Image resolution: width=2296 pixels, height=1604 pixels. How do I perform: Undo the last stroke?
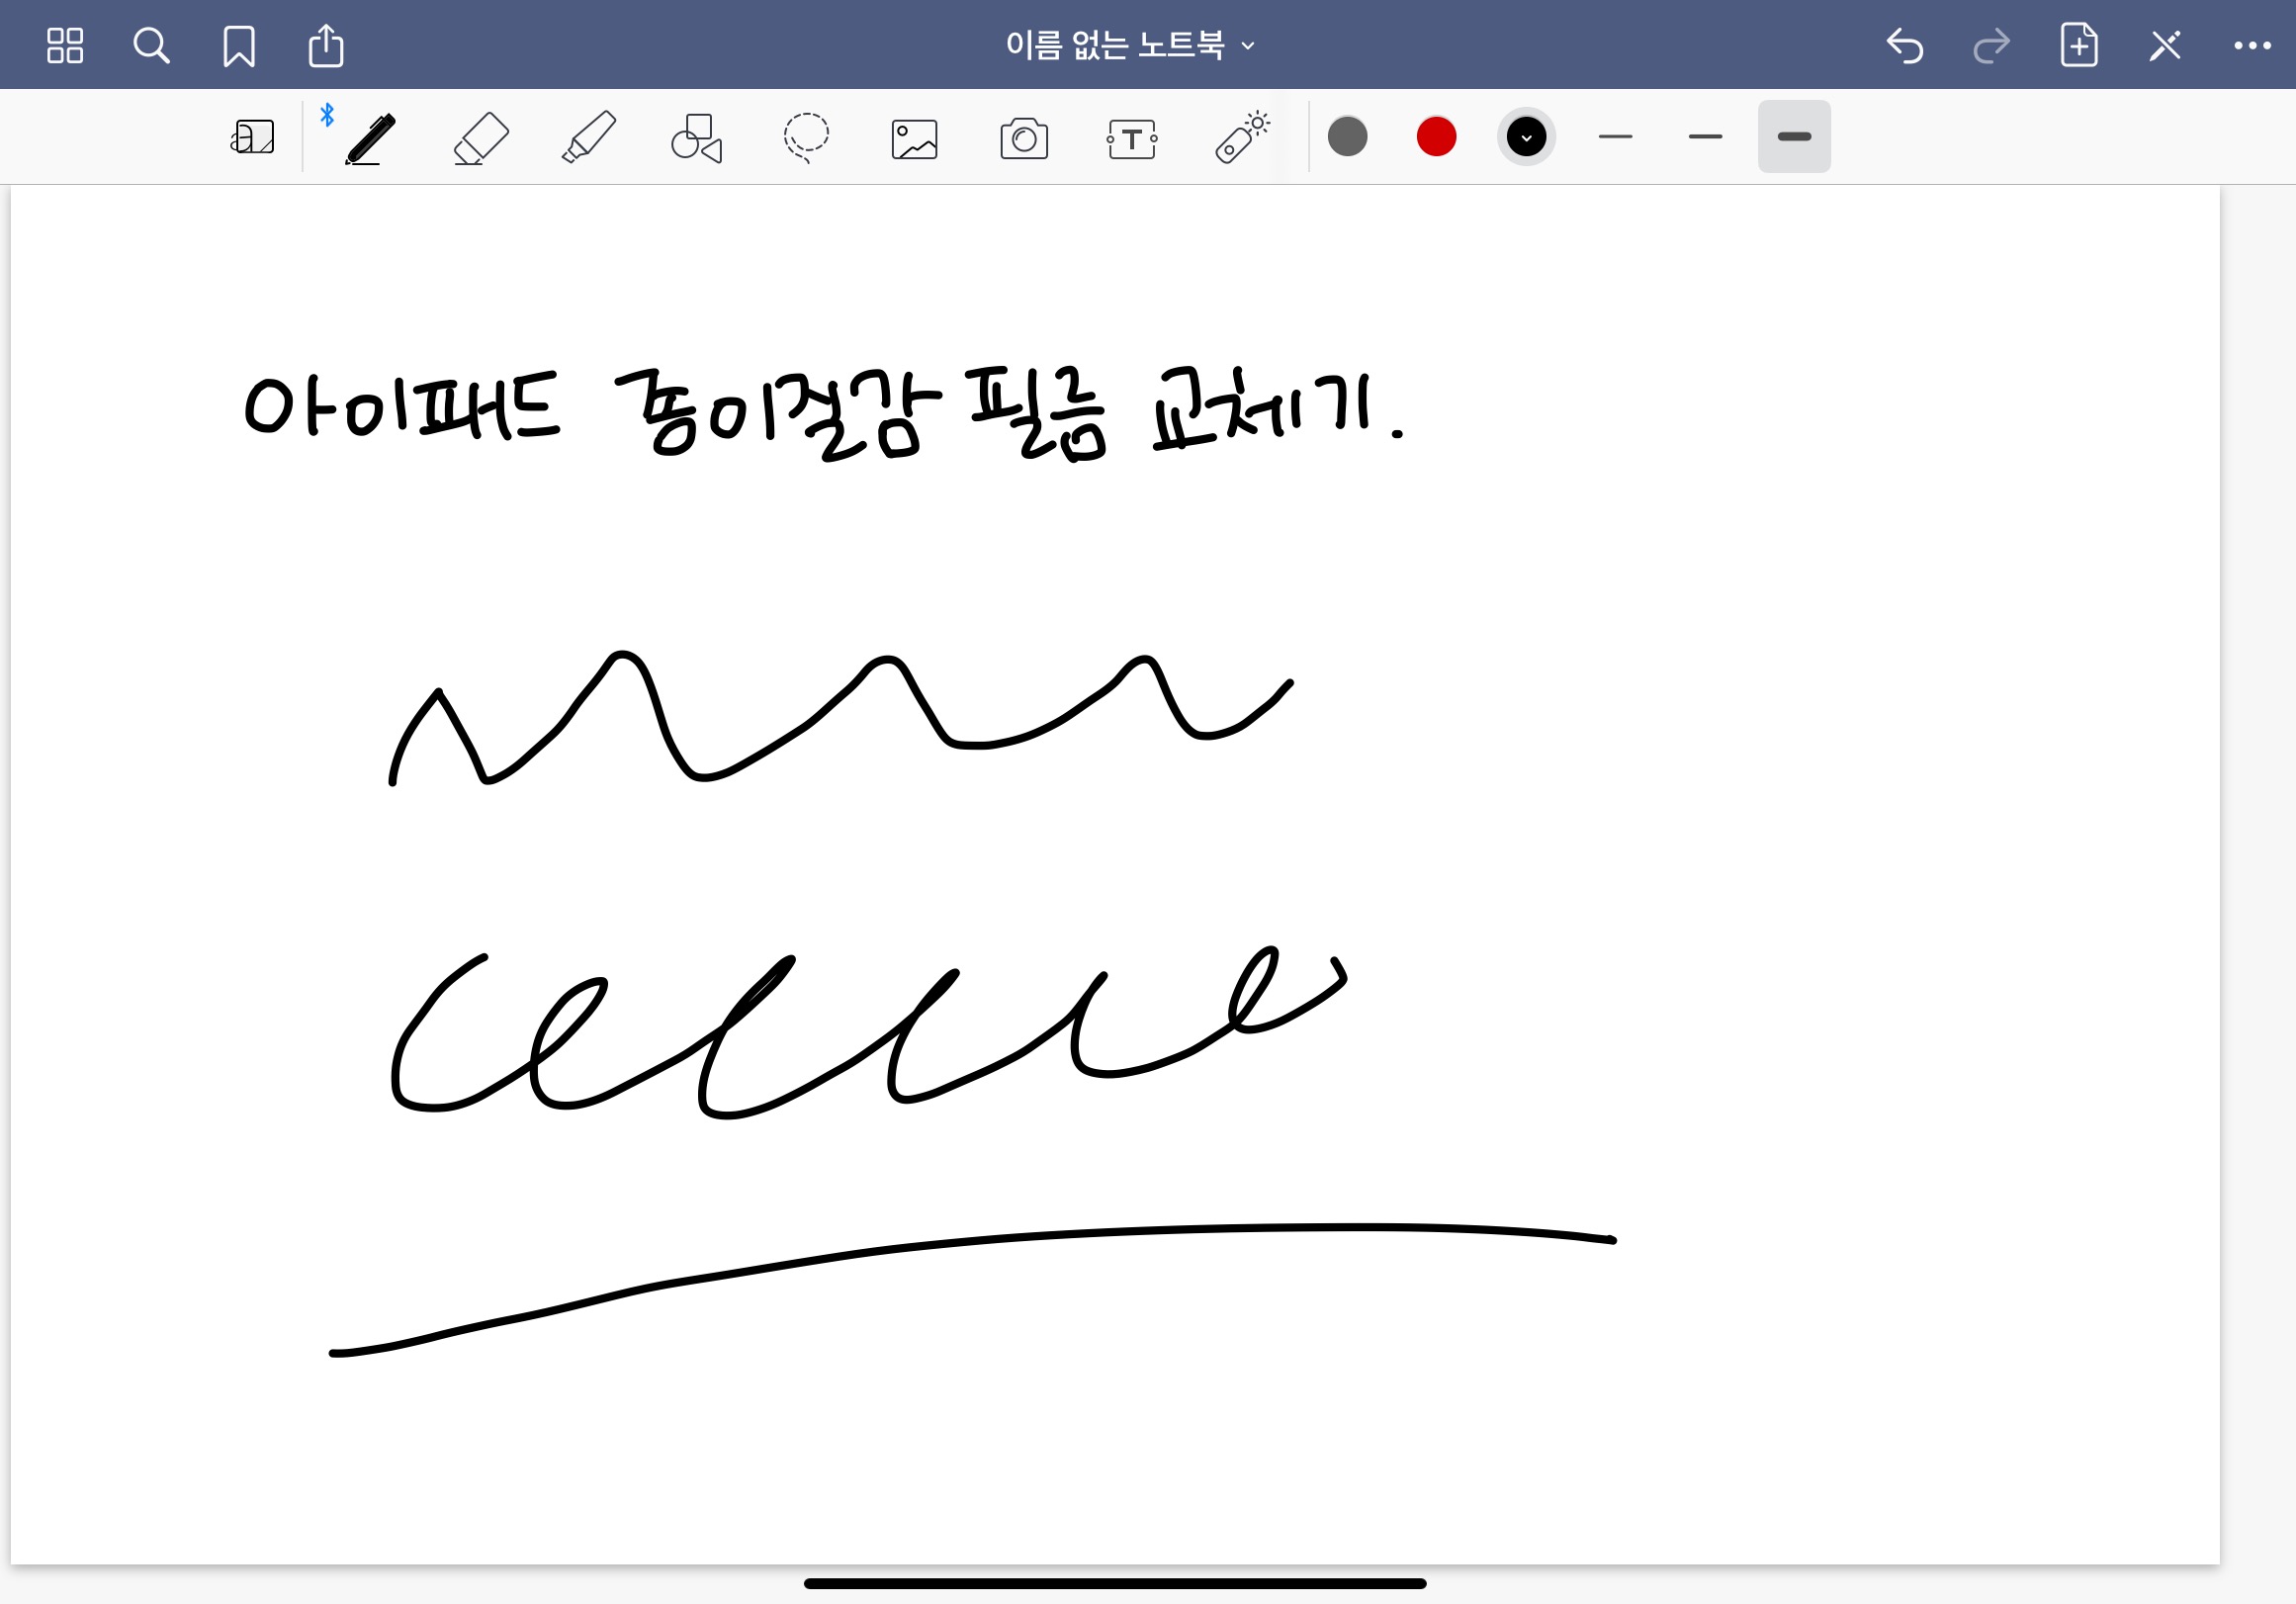(x=1904, y=45)
